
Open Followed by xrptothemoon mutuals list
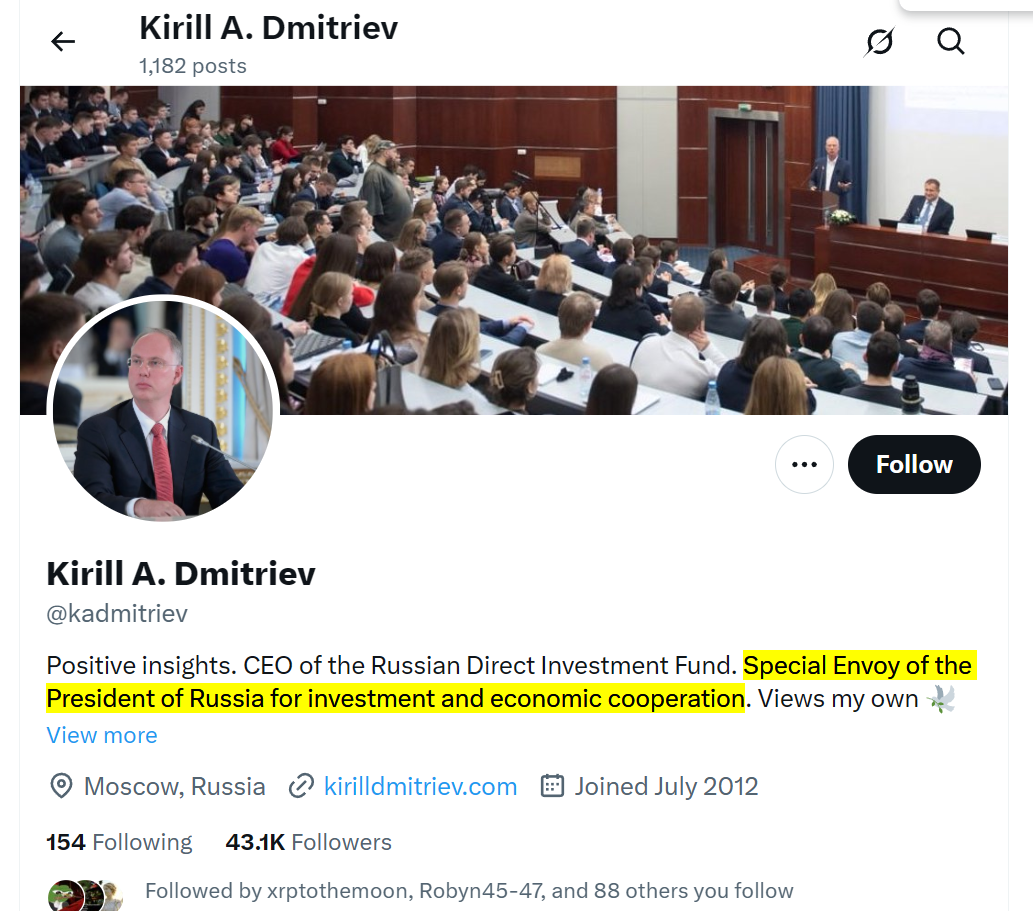point(469,891)
